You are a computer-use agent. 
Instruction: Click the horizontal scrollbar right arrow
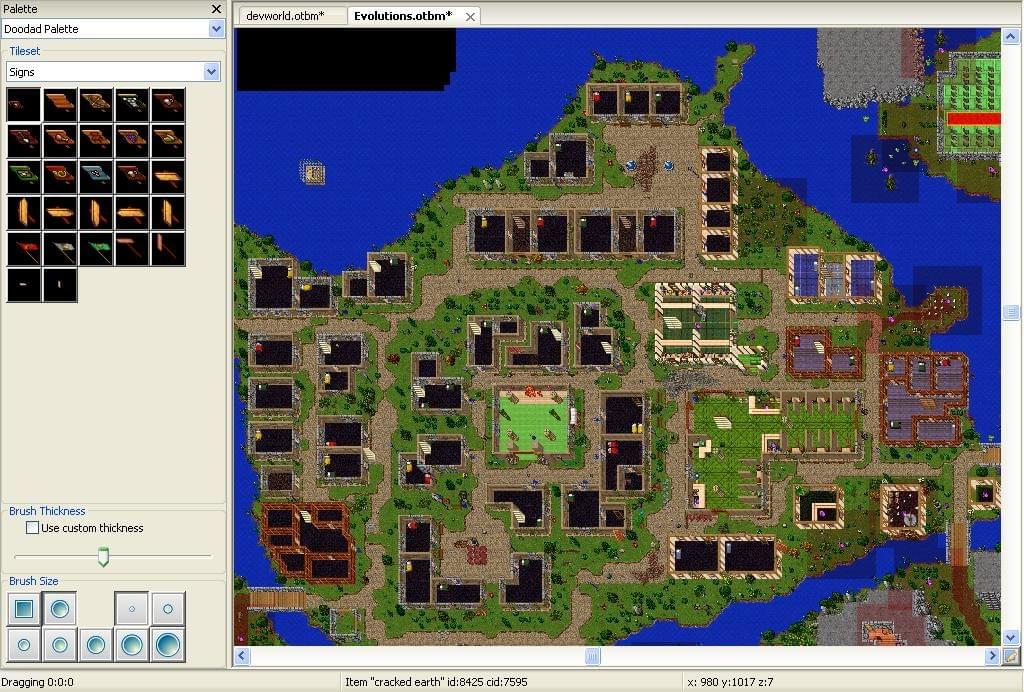pyautogui.click(x=993, y=655)
